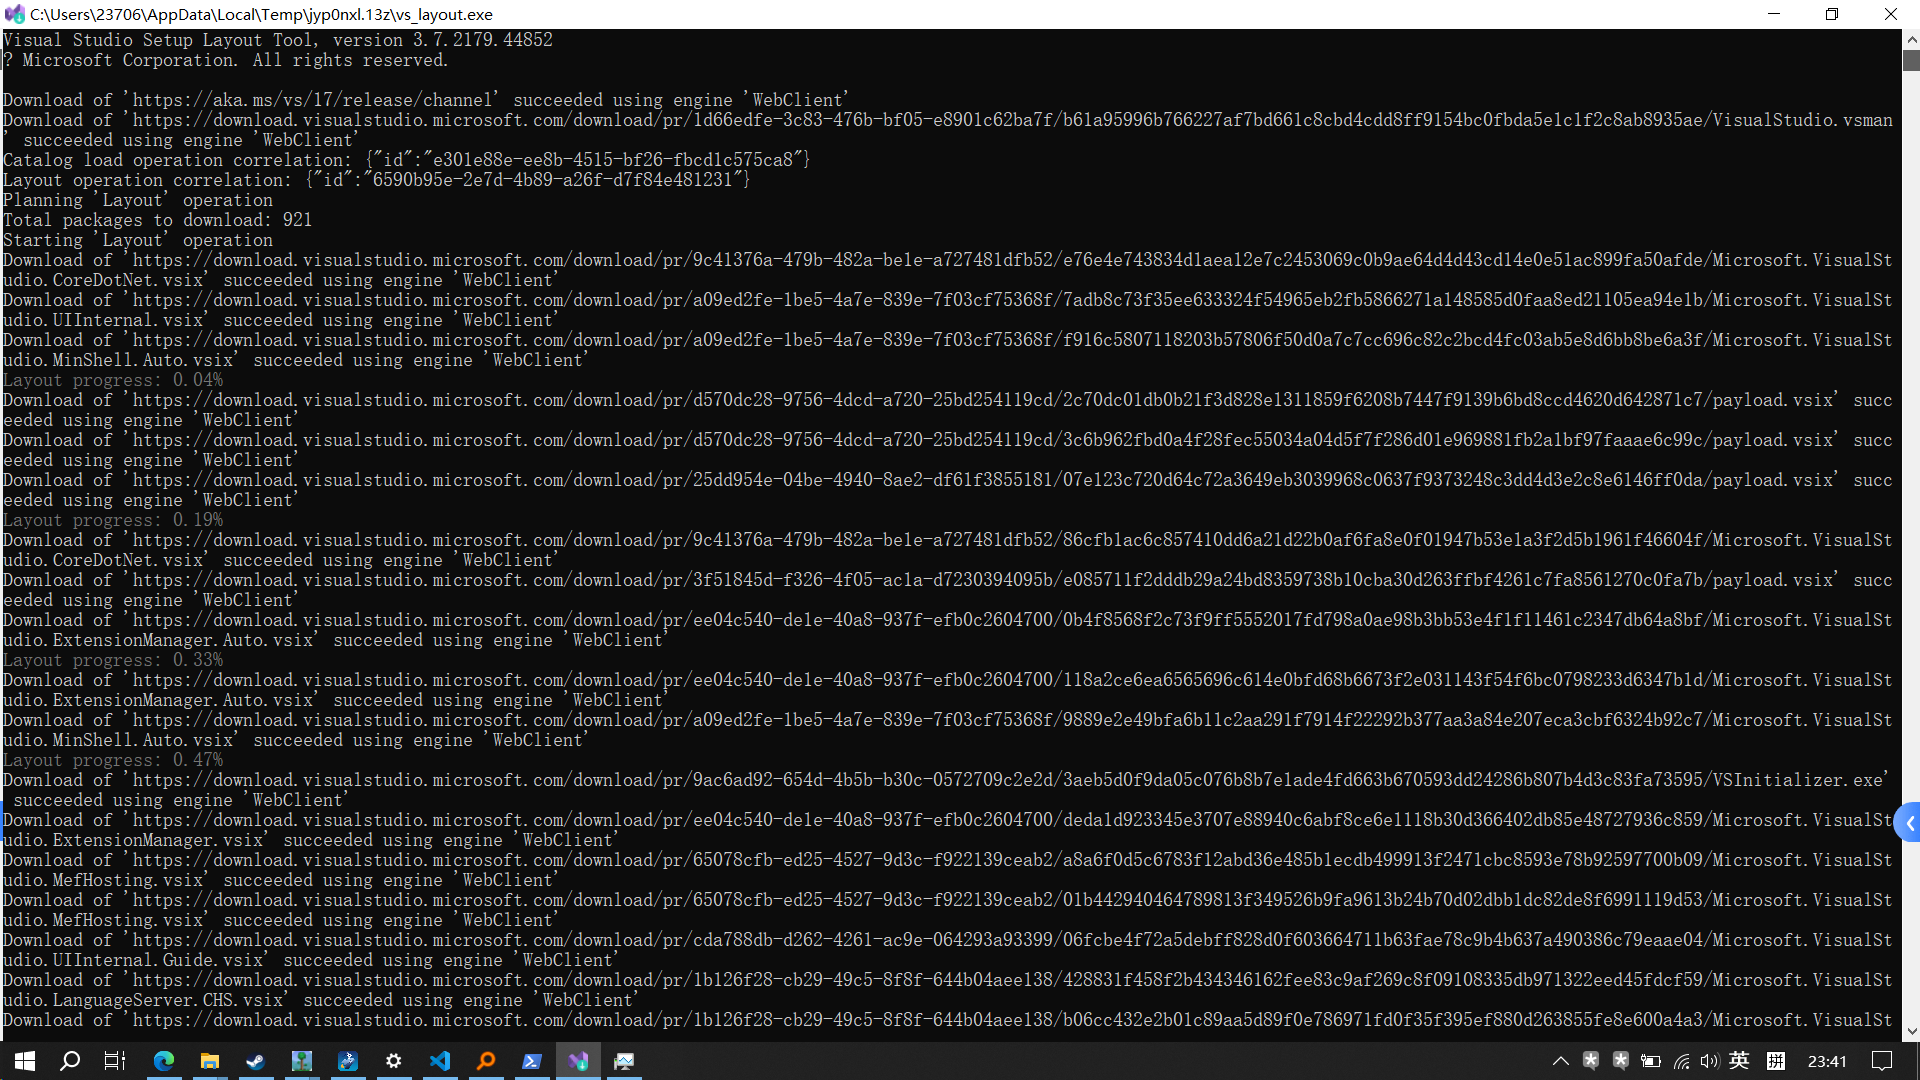Viewport: 1920px width, 1080px height.
Task: Open the notification Action Center
Action: tap(1882, 1061)
